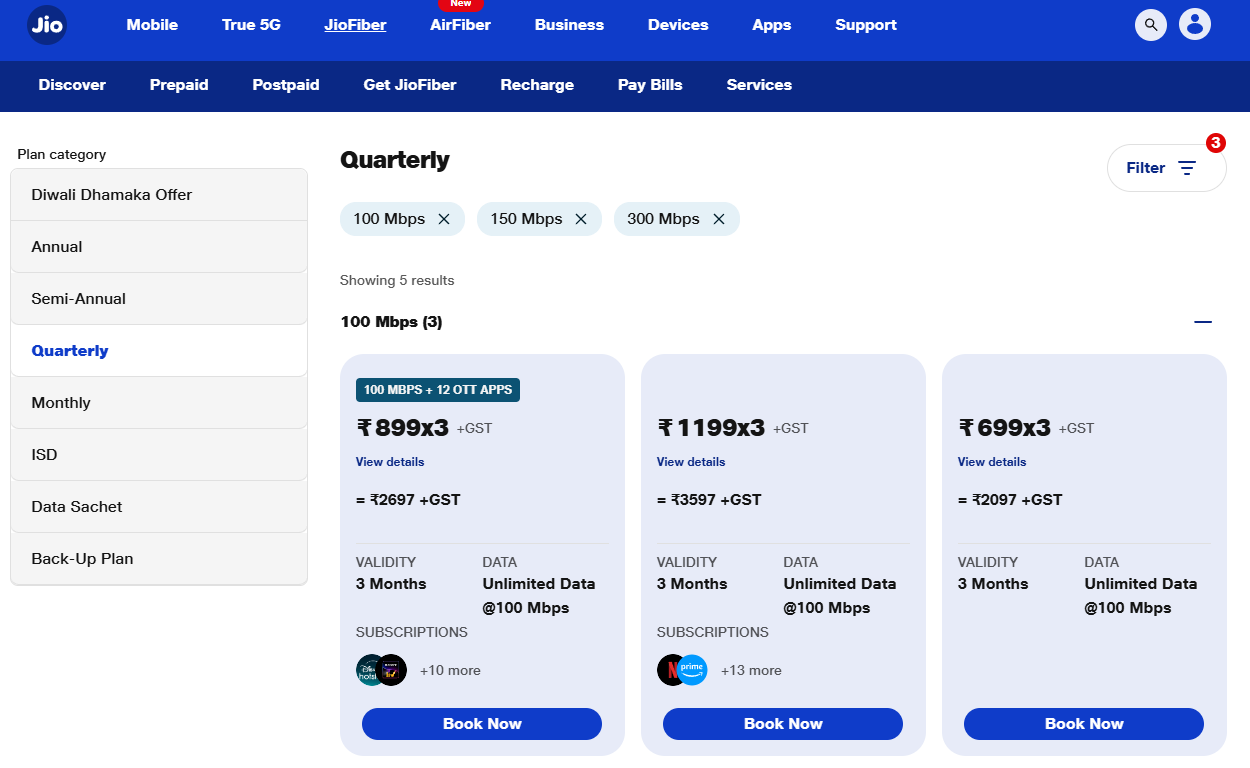Click '+13 more' subscriptions on ₹1199x3 plan
The height and width of the screenshot is (768, 1250).
click(751, 671)
